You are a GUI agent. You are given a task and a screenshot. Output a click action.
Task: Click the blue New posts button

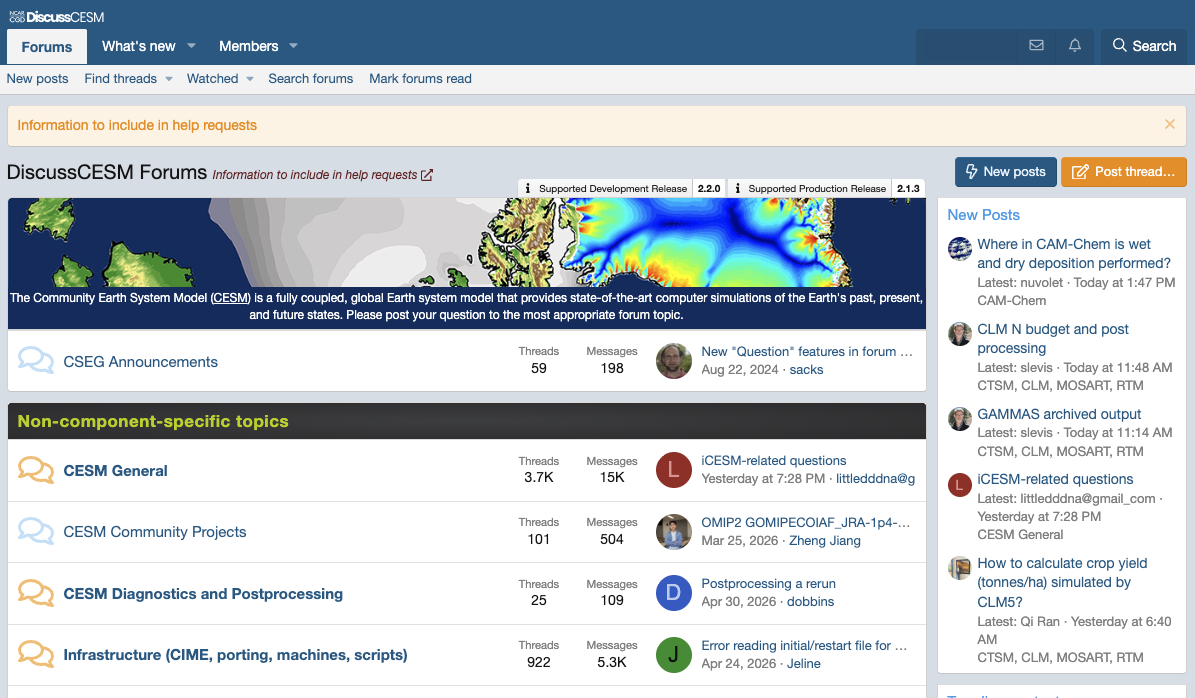click(x=1005, y=171)
